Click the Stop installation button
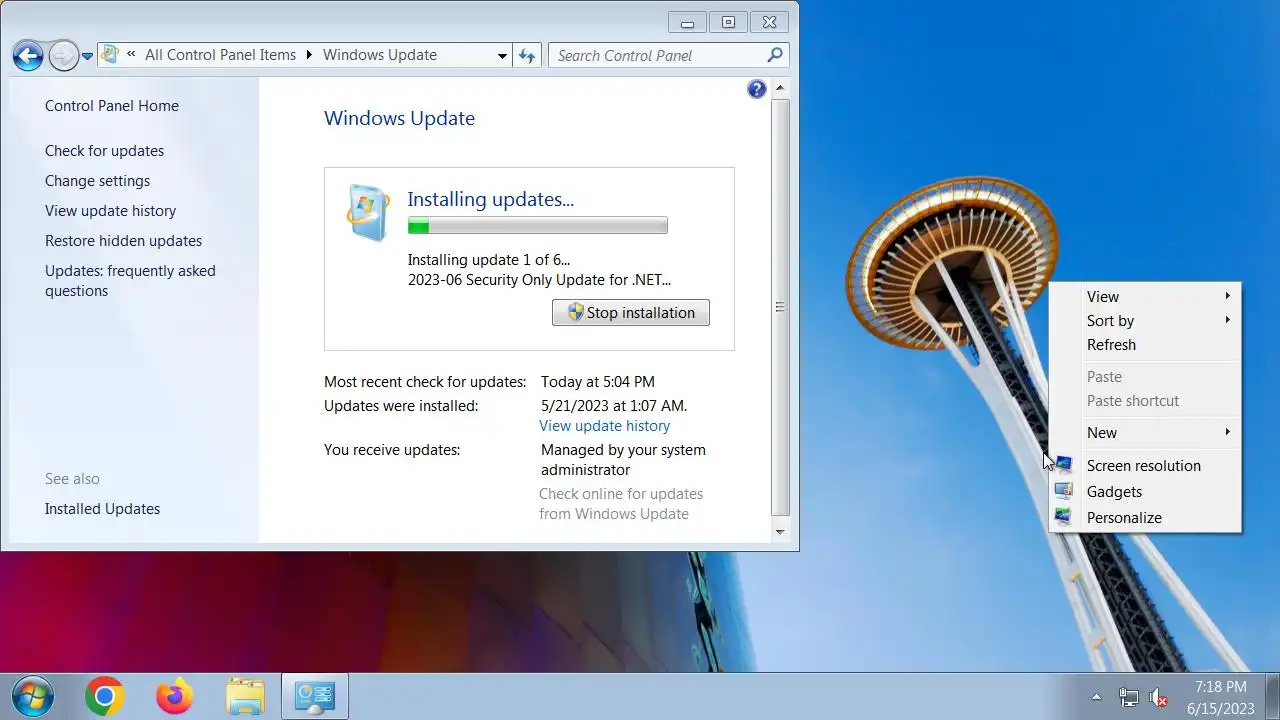Screen dimensions: 1280x720 click(x=631, y=312)
